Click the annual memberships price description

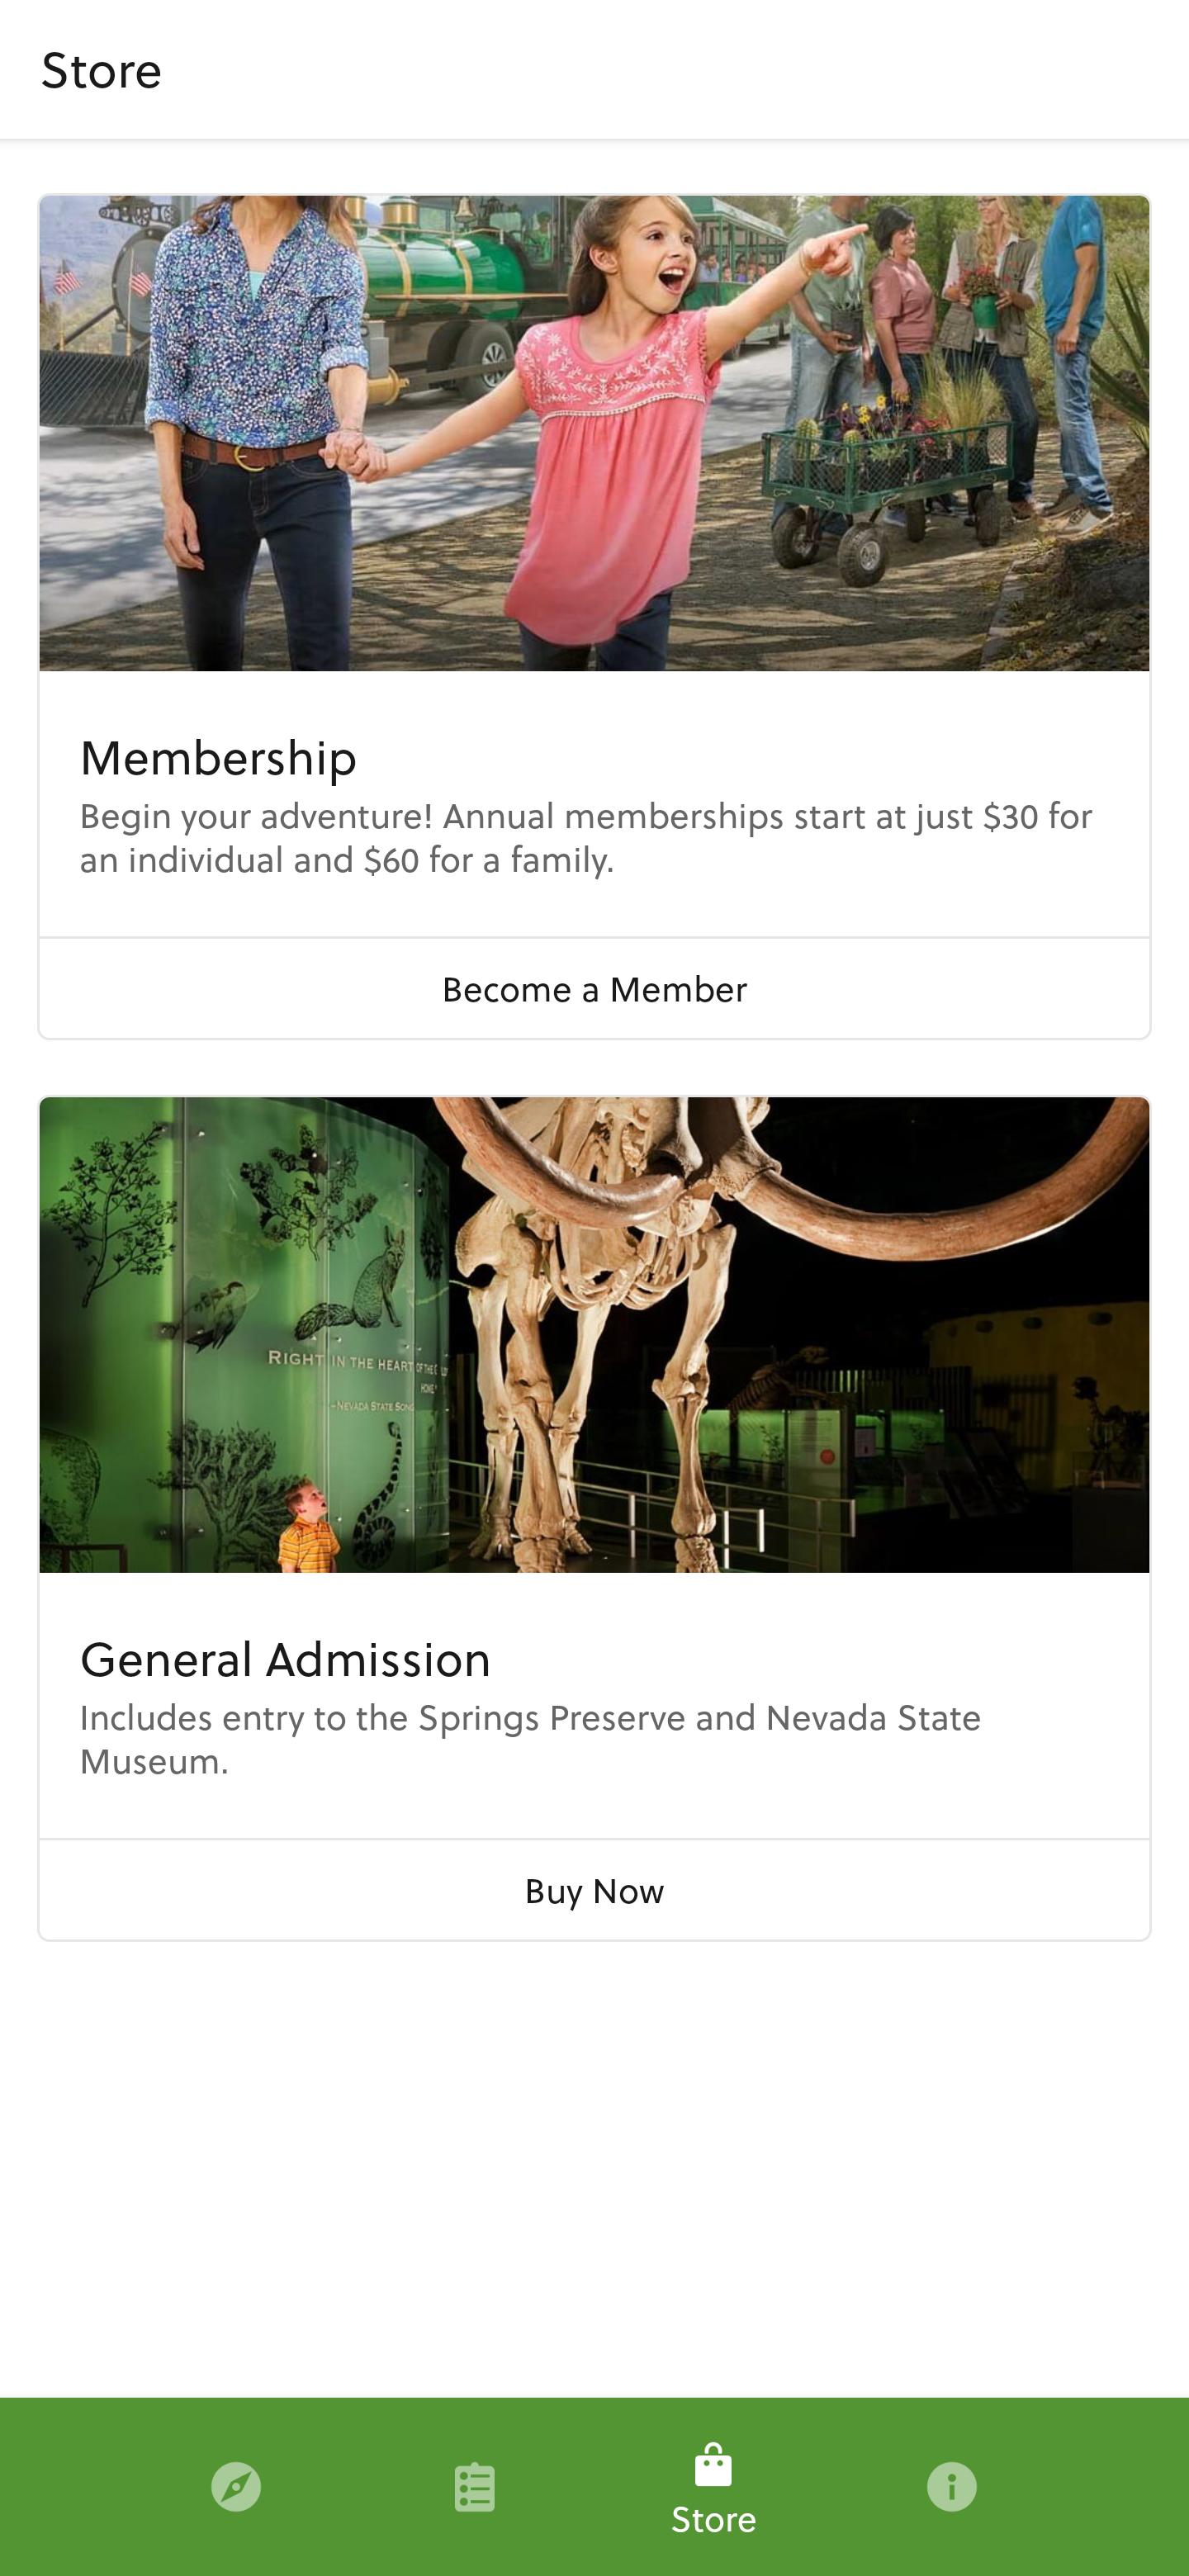tap(586, 838)
